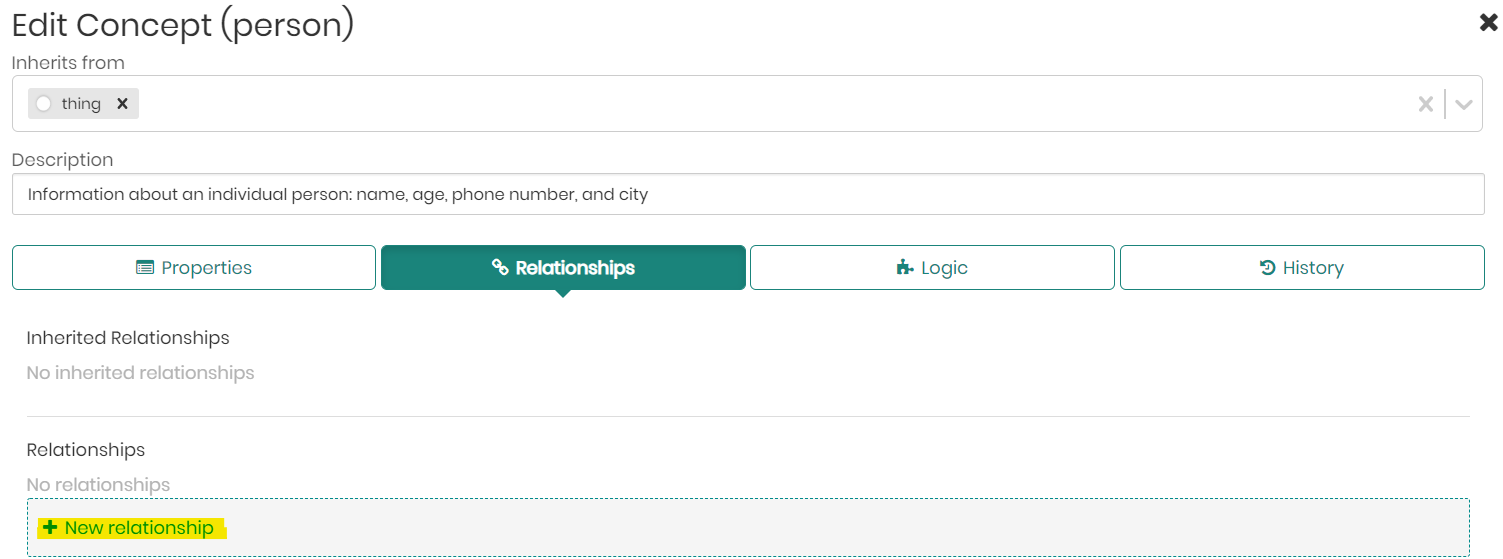Click the Properties list icon
The height and width of the screenshot is (559, 1503).
145,268
